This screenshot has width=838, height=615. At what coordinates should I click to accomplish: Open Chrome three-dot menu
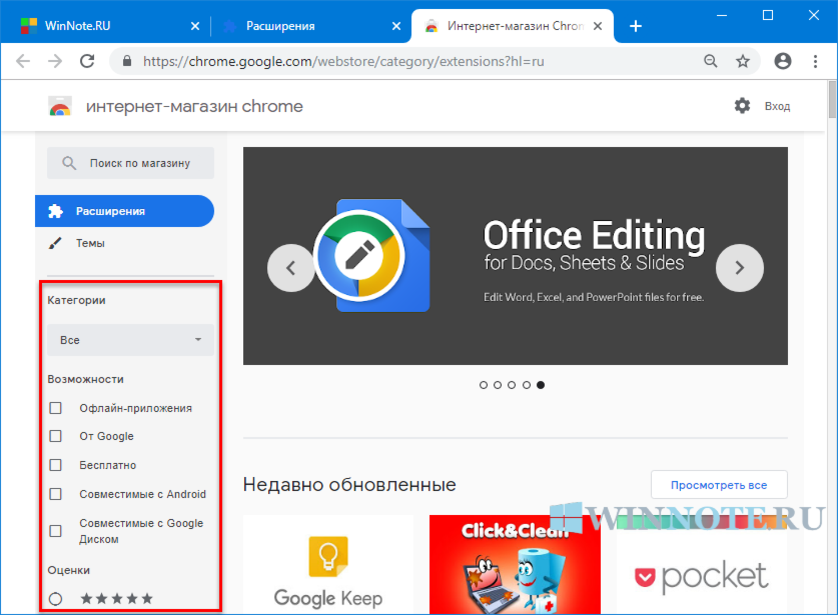[815, 61]
